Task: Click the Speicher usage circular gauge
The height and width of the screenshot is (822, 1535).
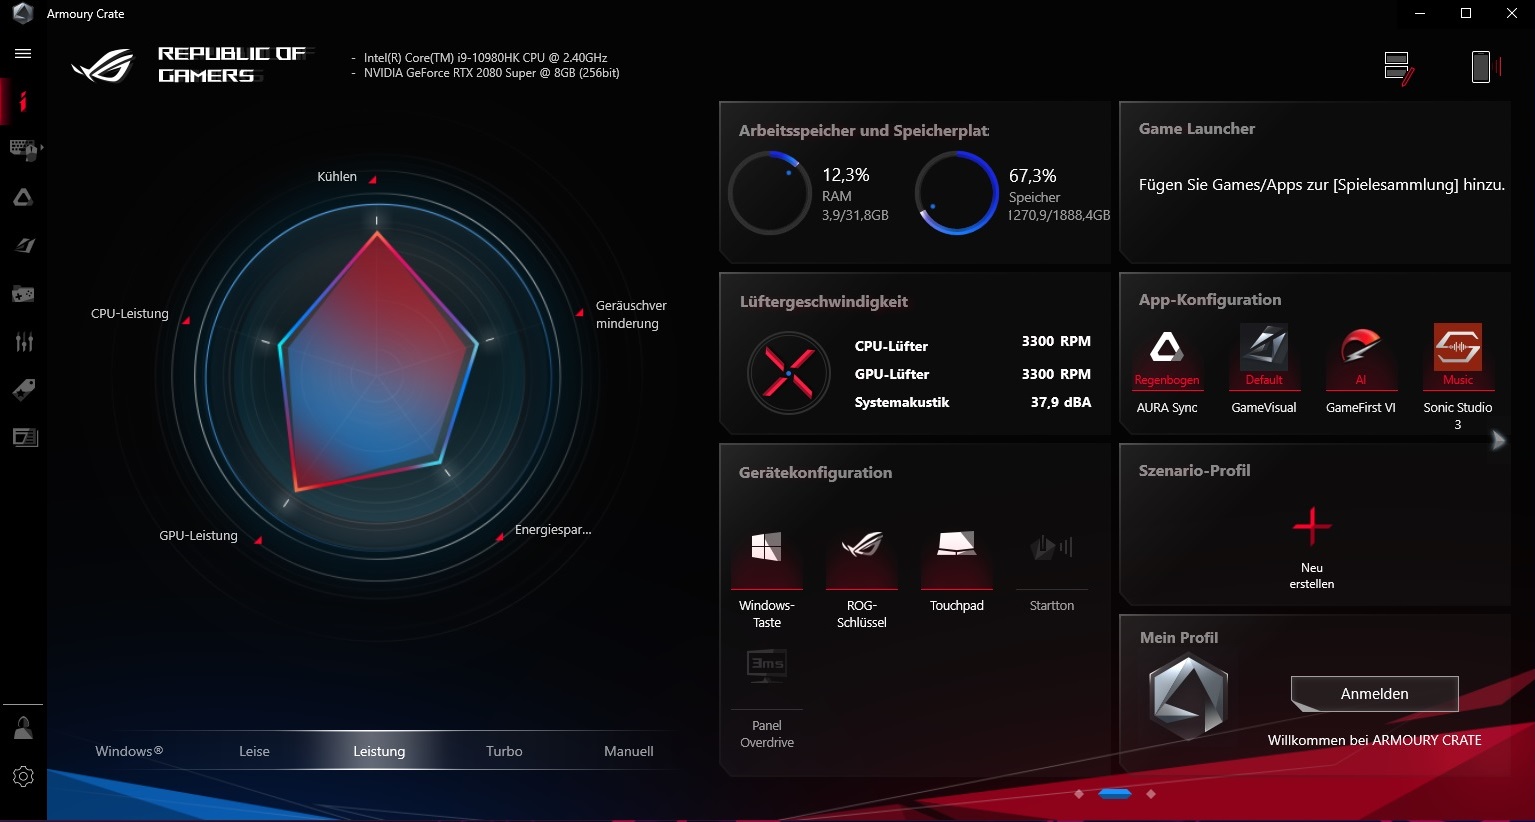Action: (957, 193)
